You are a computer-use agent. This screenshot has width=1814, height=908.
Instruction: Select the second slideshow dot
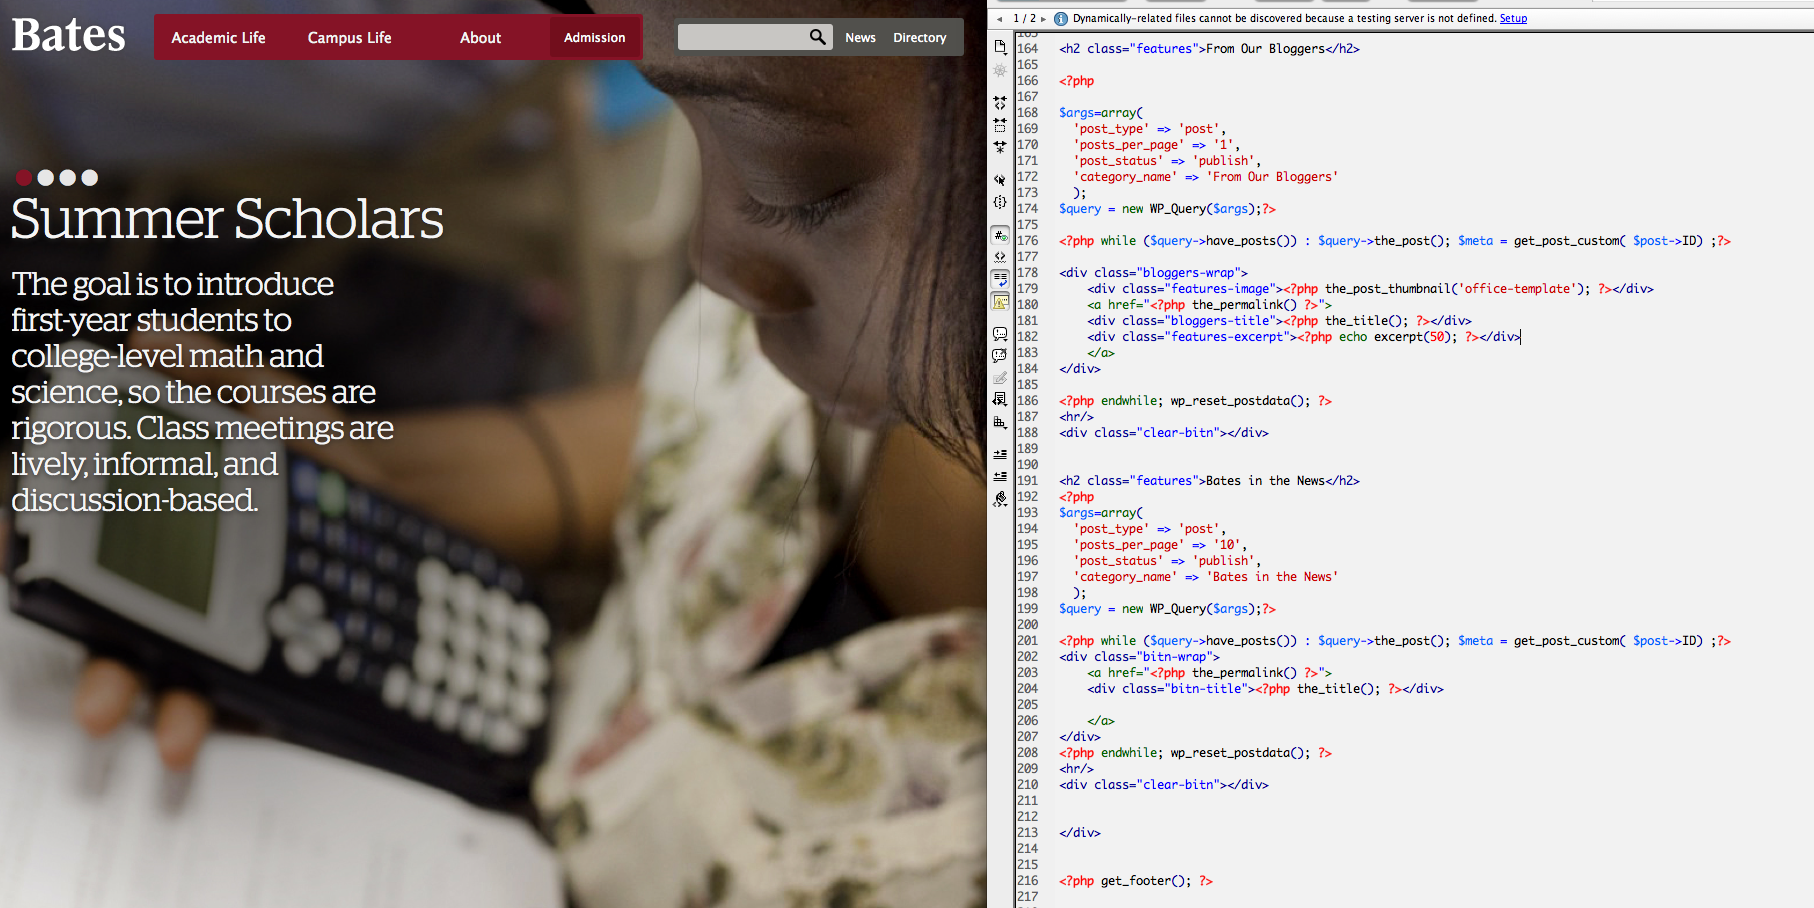point(45,178)
